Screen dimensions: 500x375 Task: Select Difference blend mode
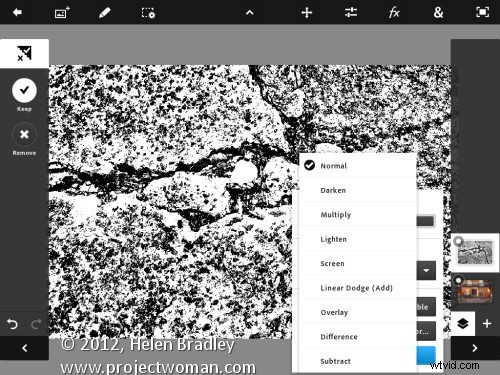(x=358, y=337)
